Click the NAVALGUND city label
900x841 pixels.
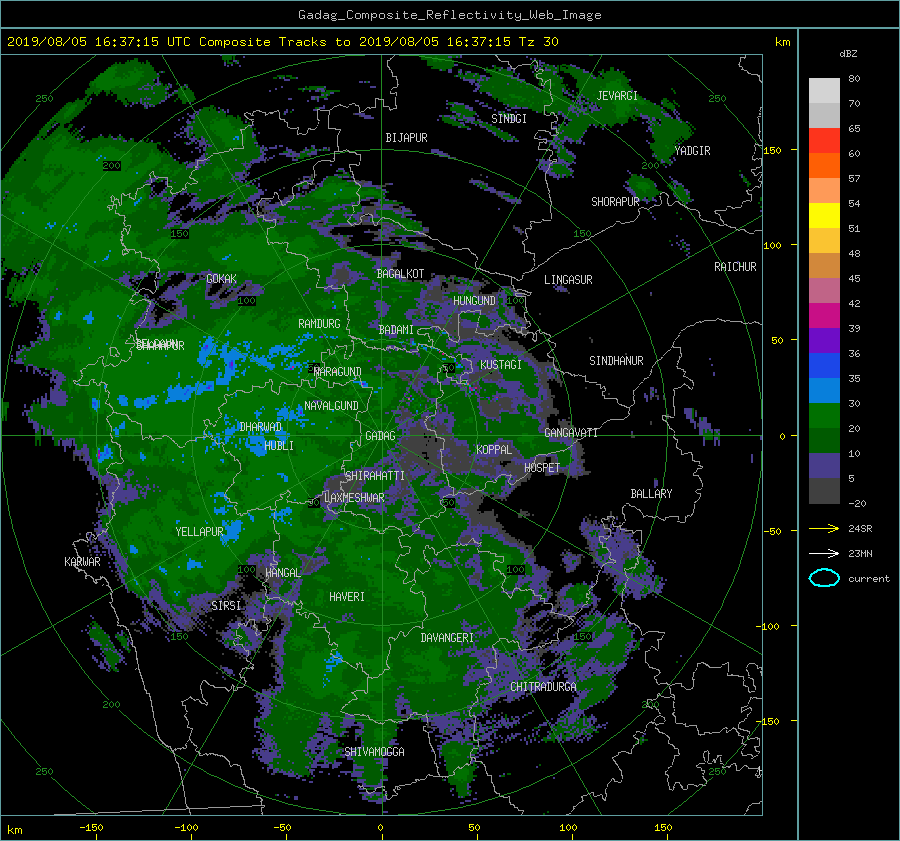331,406
